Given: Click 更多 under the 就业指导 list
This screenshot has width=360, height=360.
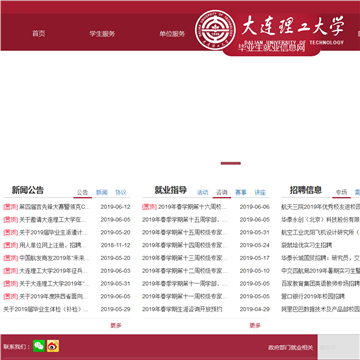Looking at the screenshot, I should (x=255, y=325).
